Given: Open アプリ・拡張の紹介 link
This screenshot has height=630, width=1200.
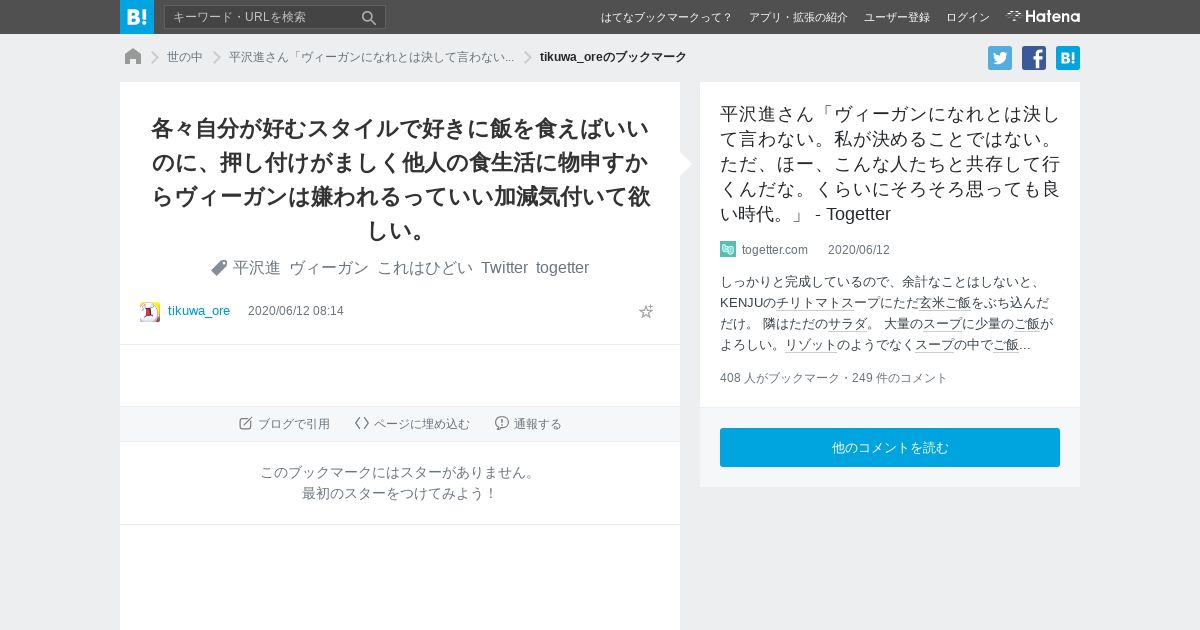Looking at the screenshot, I should tap(798, 17).
